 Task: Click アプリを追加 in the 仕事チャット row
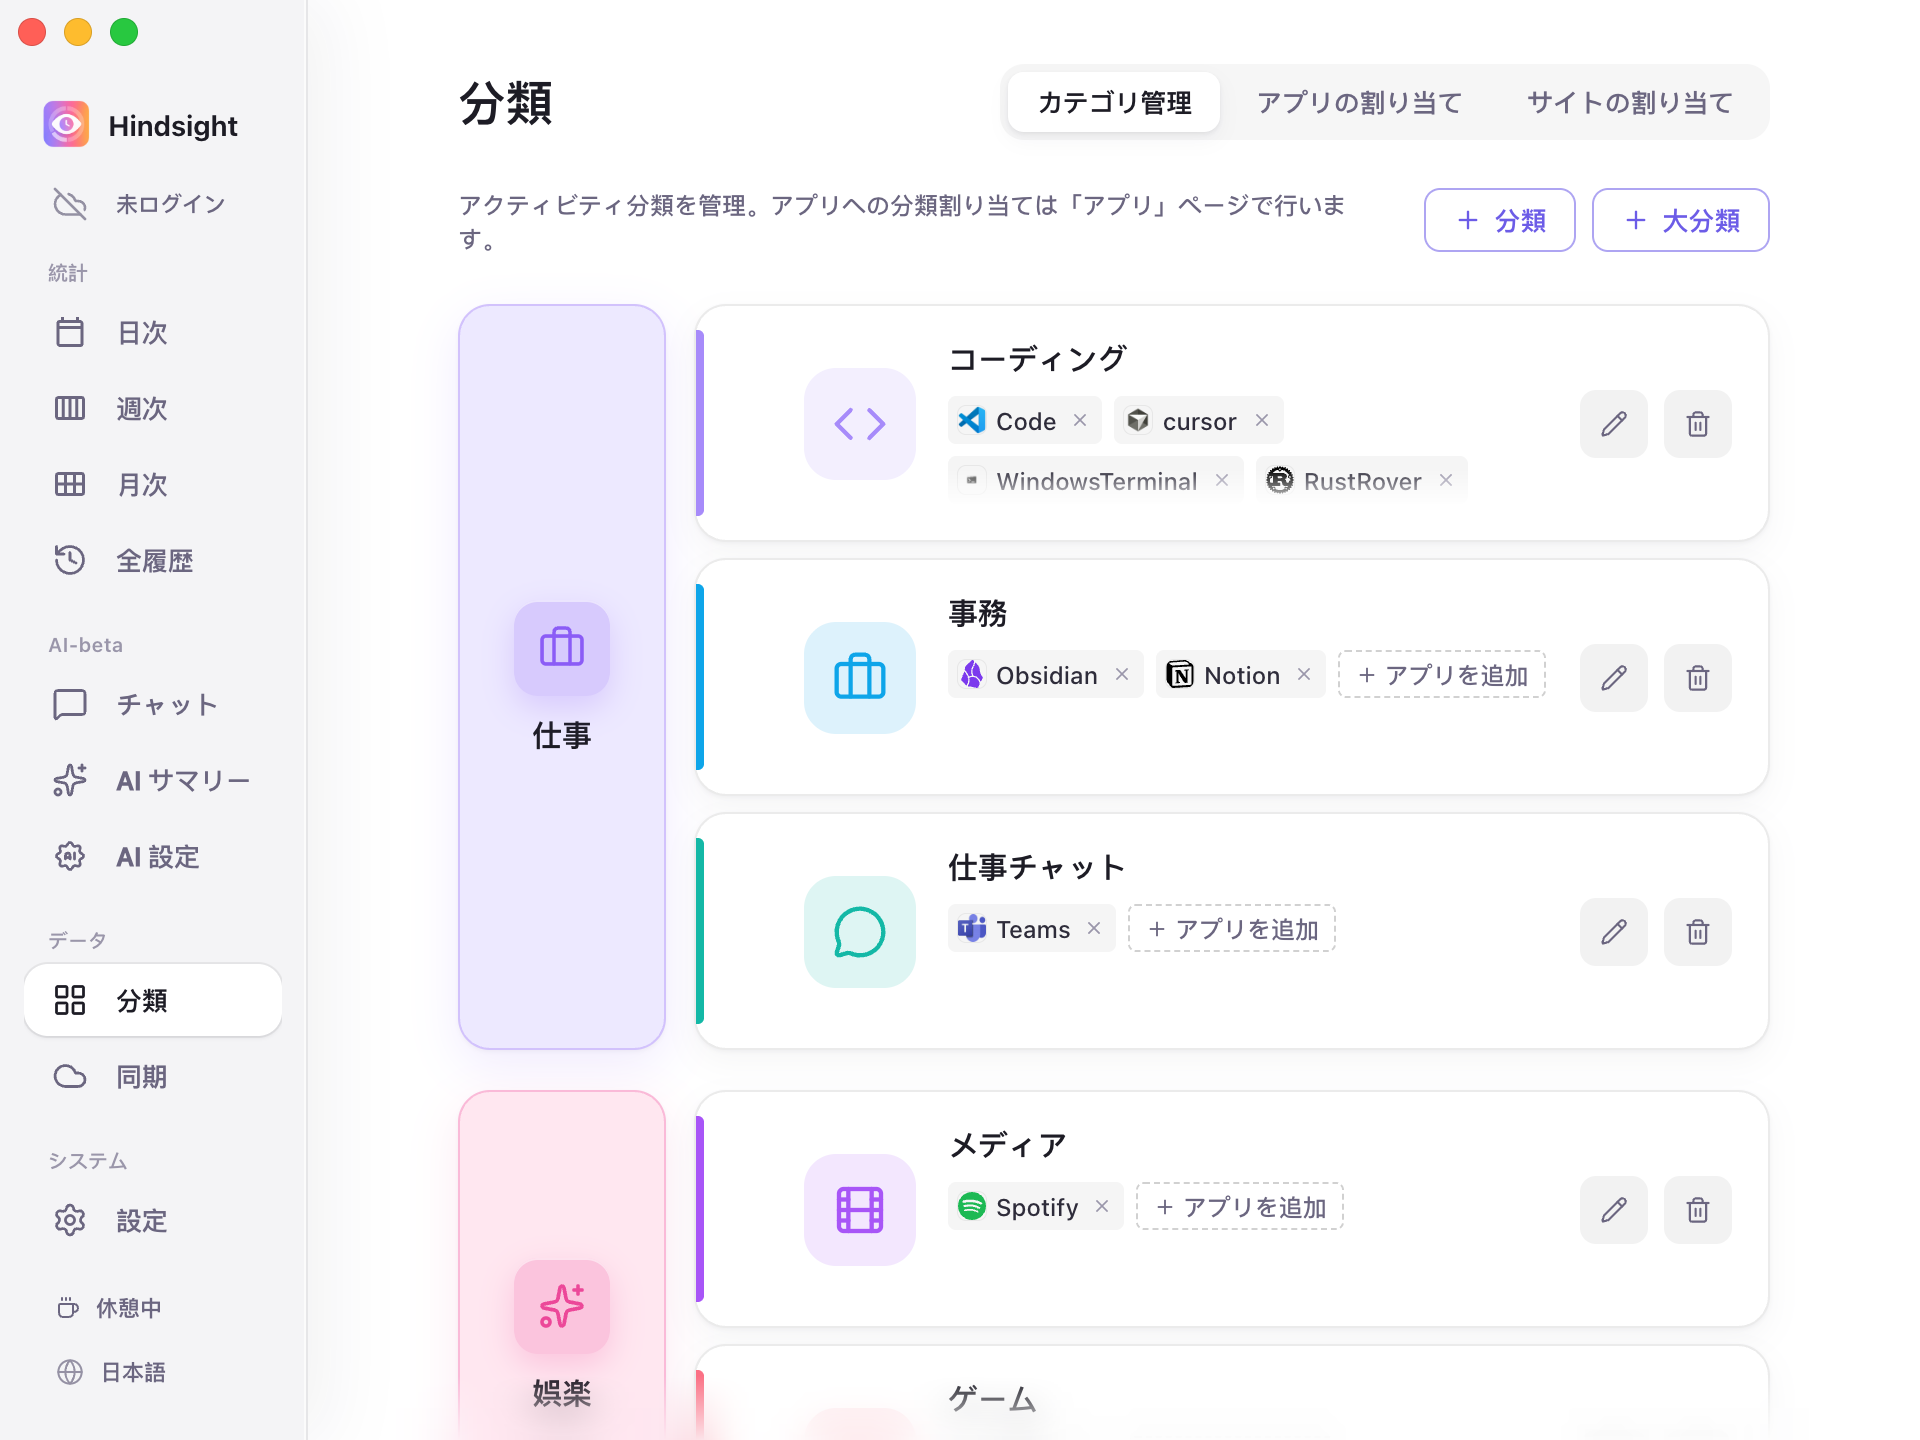click(1232, 929)
